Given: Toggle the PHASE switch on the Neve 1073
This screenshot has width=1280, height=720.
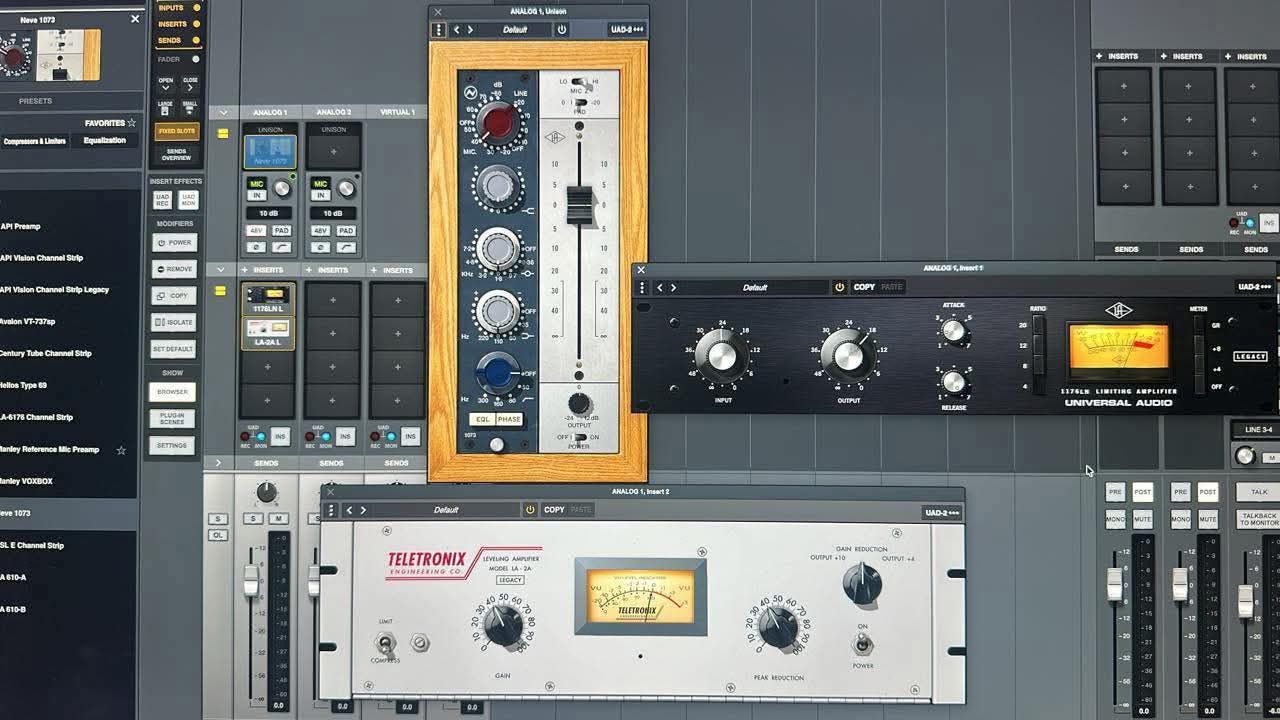Looking at the screenshot, I should [509, 419].
